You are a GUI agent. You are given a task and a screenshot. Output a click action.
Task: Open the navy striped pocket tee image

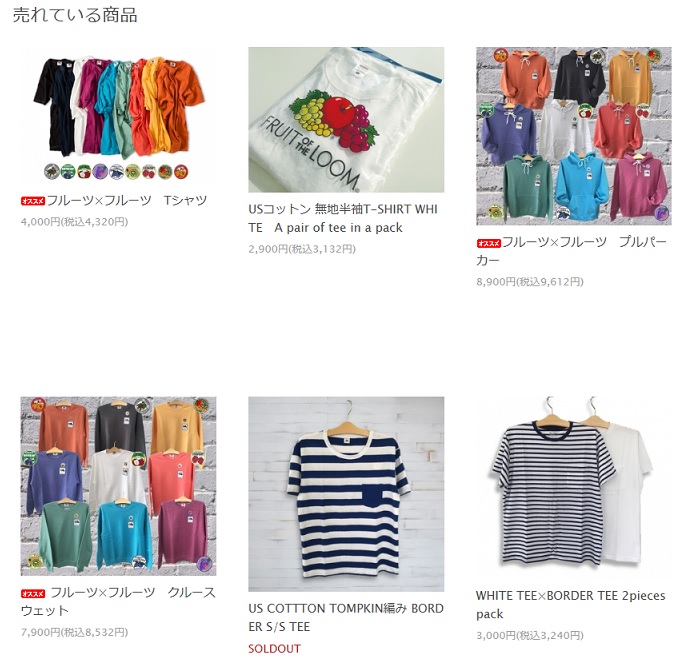[x=346, y=494]
